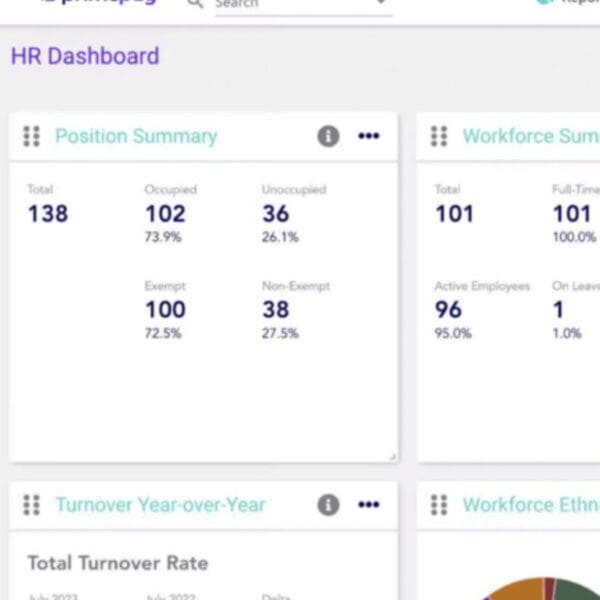Screen dimensions: 600x600
Task: Click the Workforce Summary card title
Action: click(531, 136)
